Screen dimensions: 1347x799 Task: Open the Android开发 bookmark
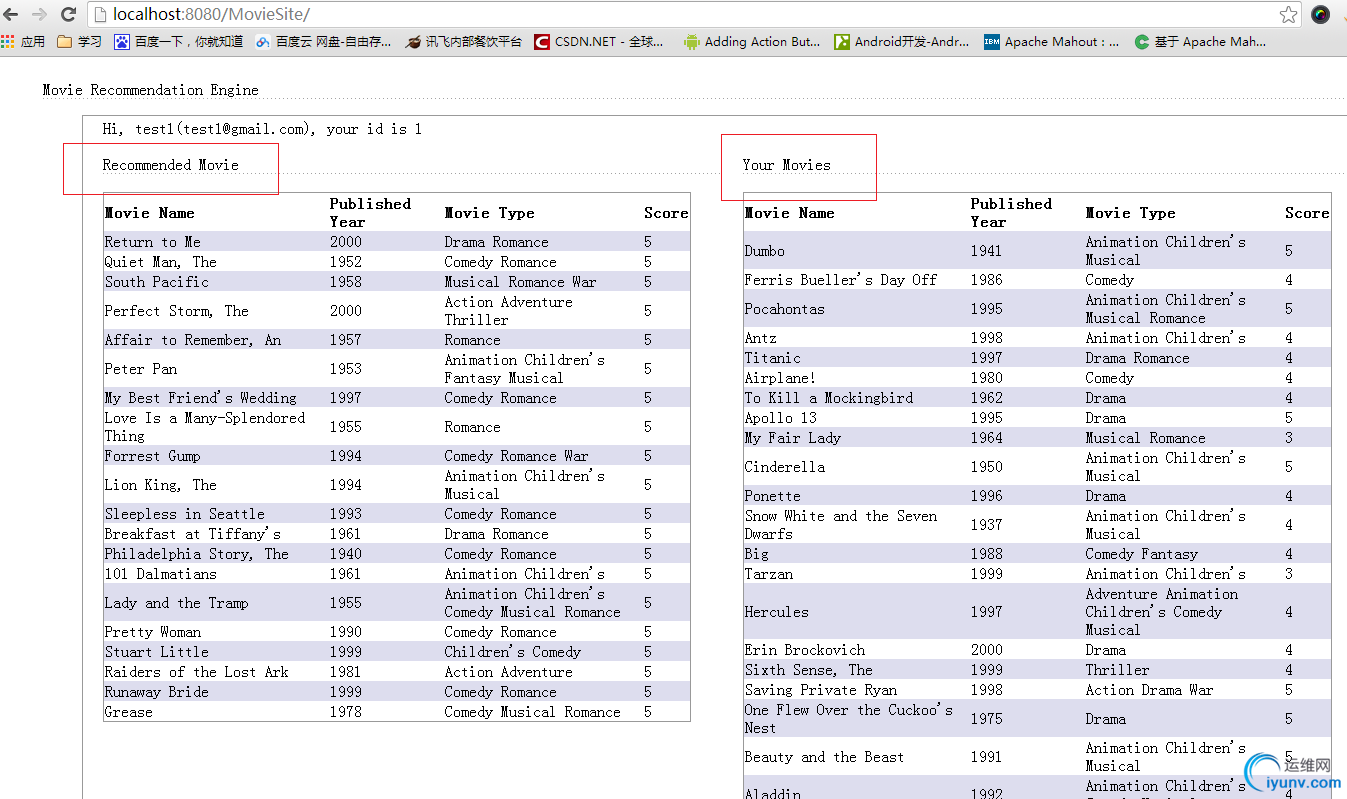click(x=902, y=41)
